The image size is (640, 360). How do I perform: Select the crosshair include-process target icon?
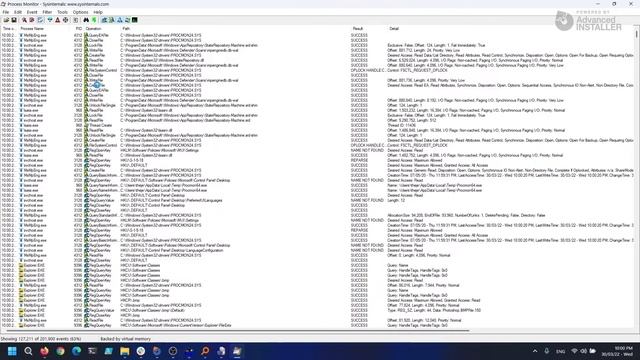tap(65, 20)
